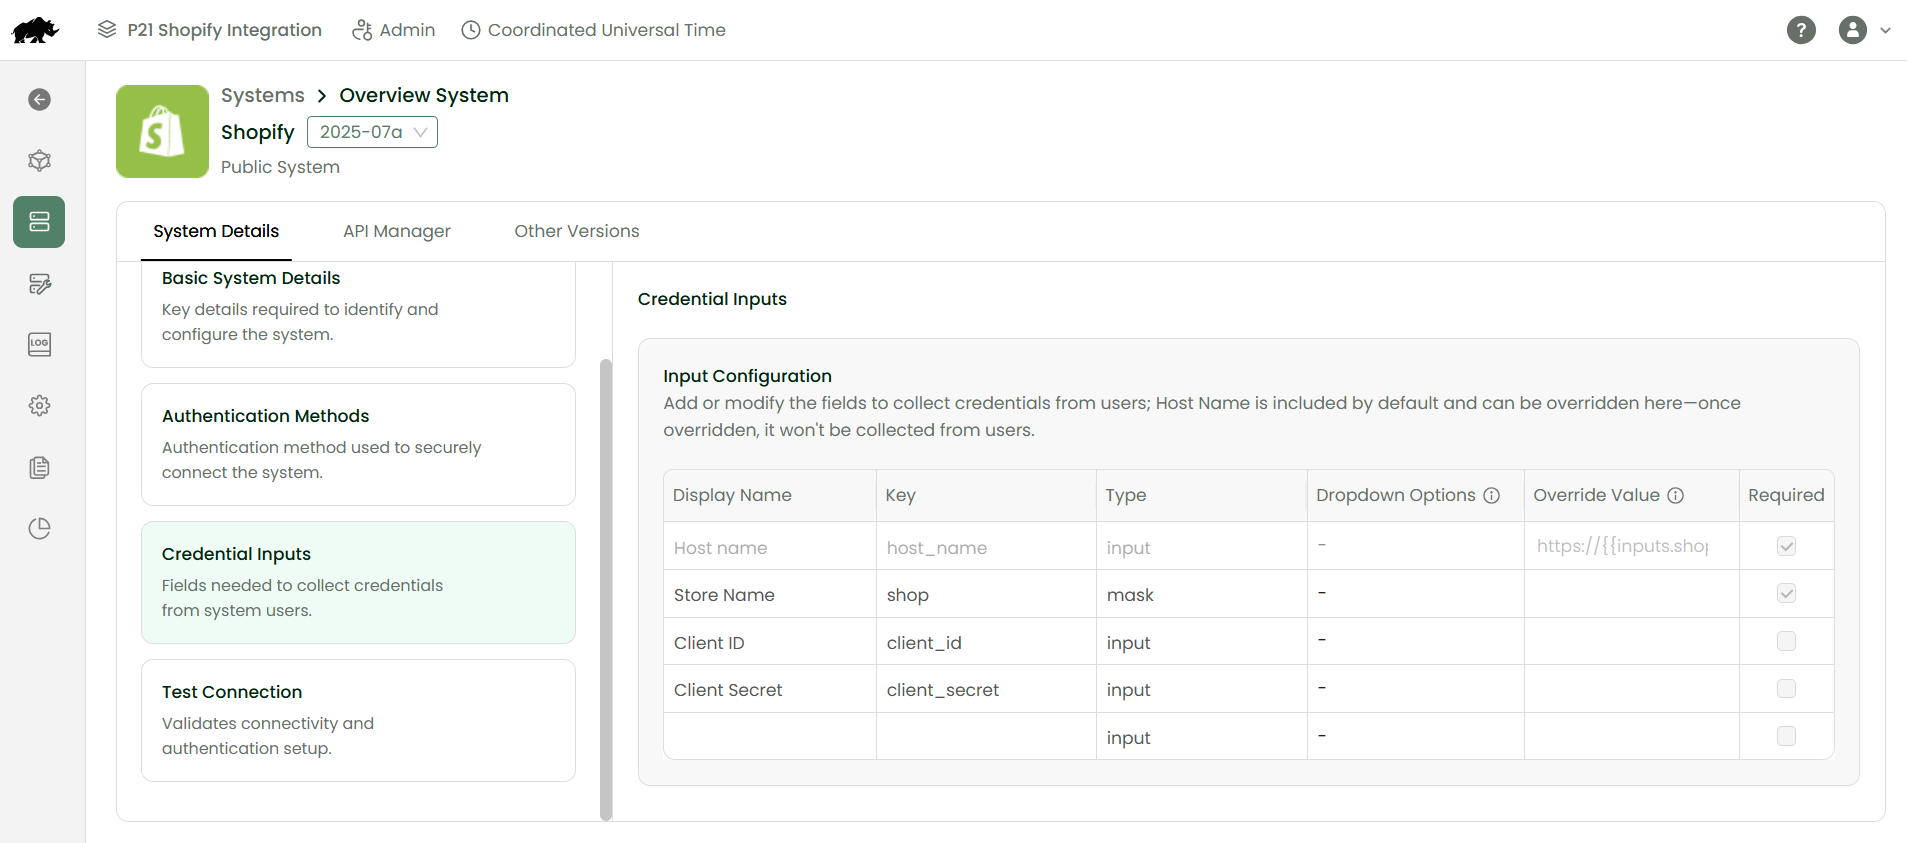Open Type dropdown for Store Name row
1907x843 pixels.
tap(1200, 595)
